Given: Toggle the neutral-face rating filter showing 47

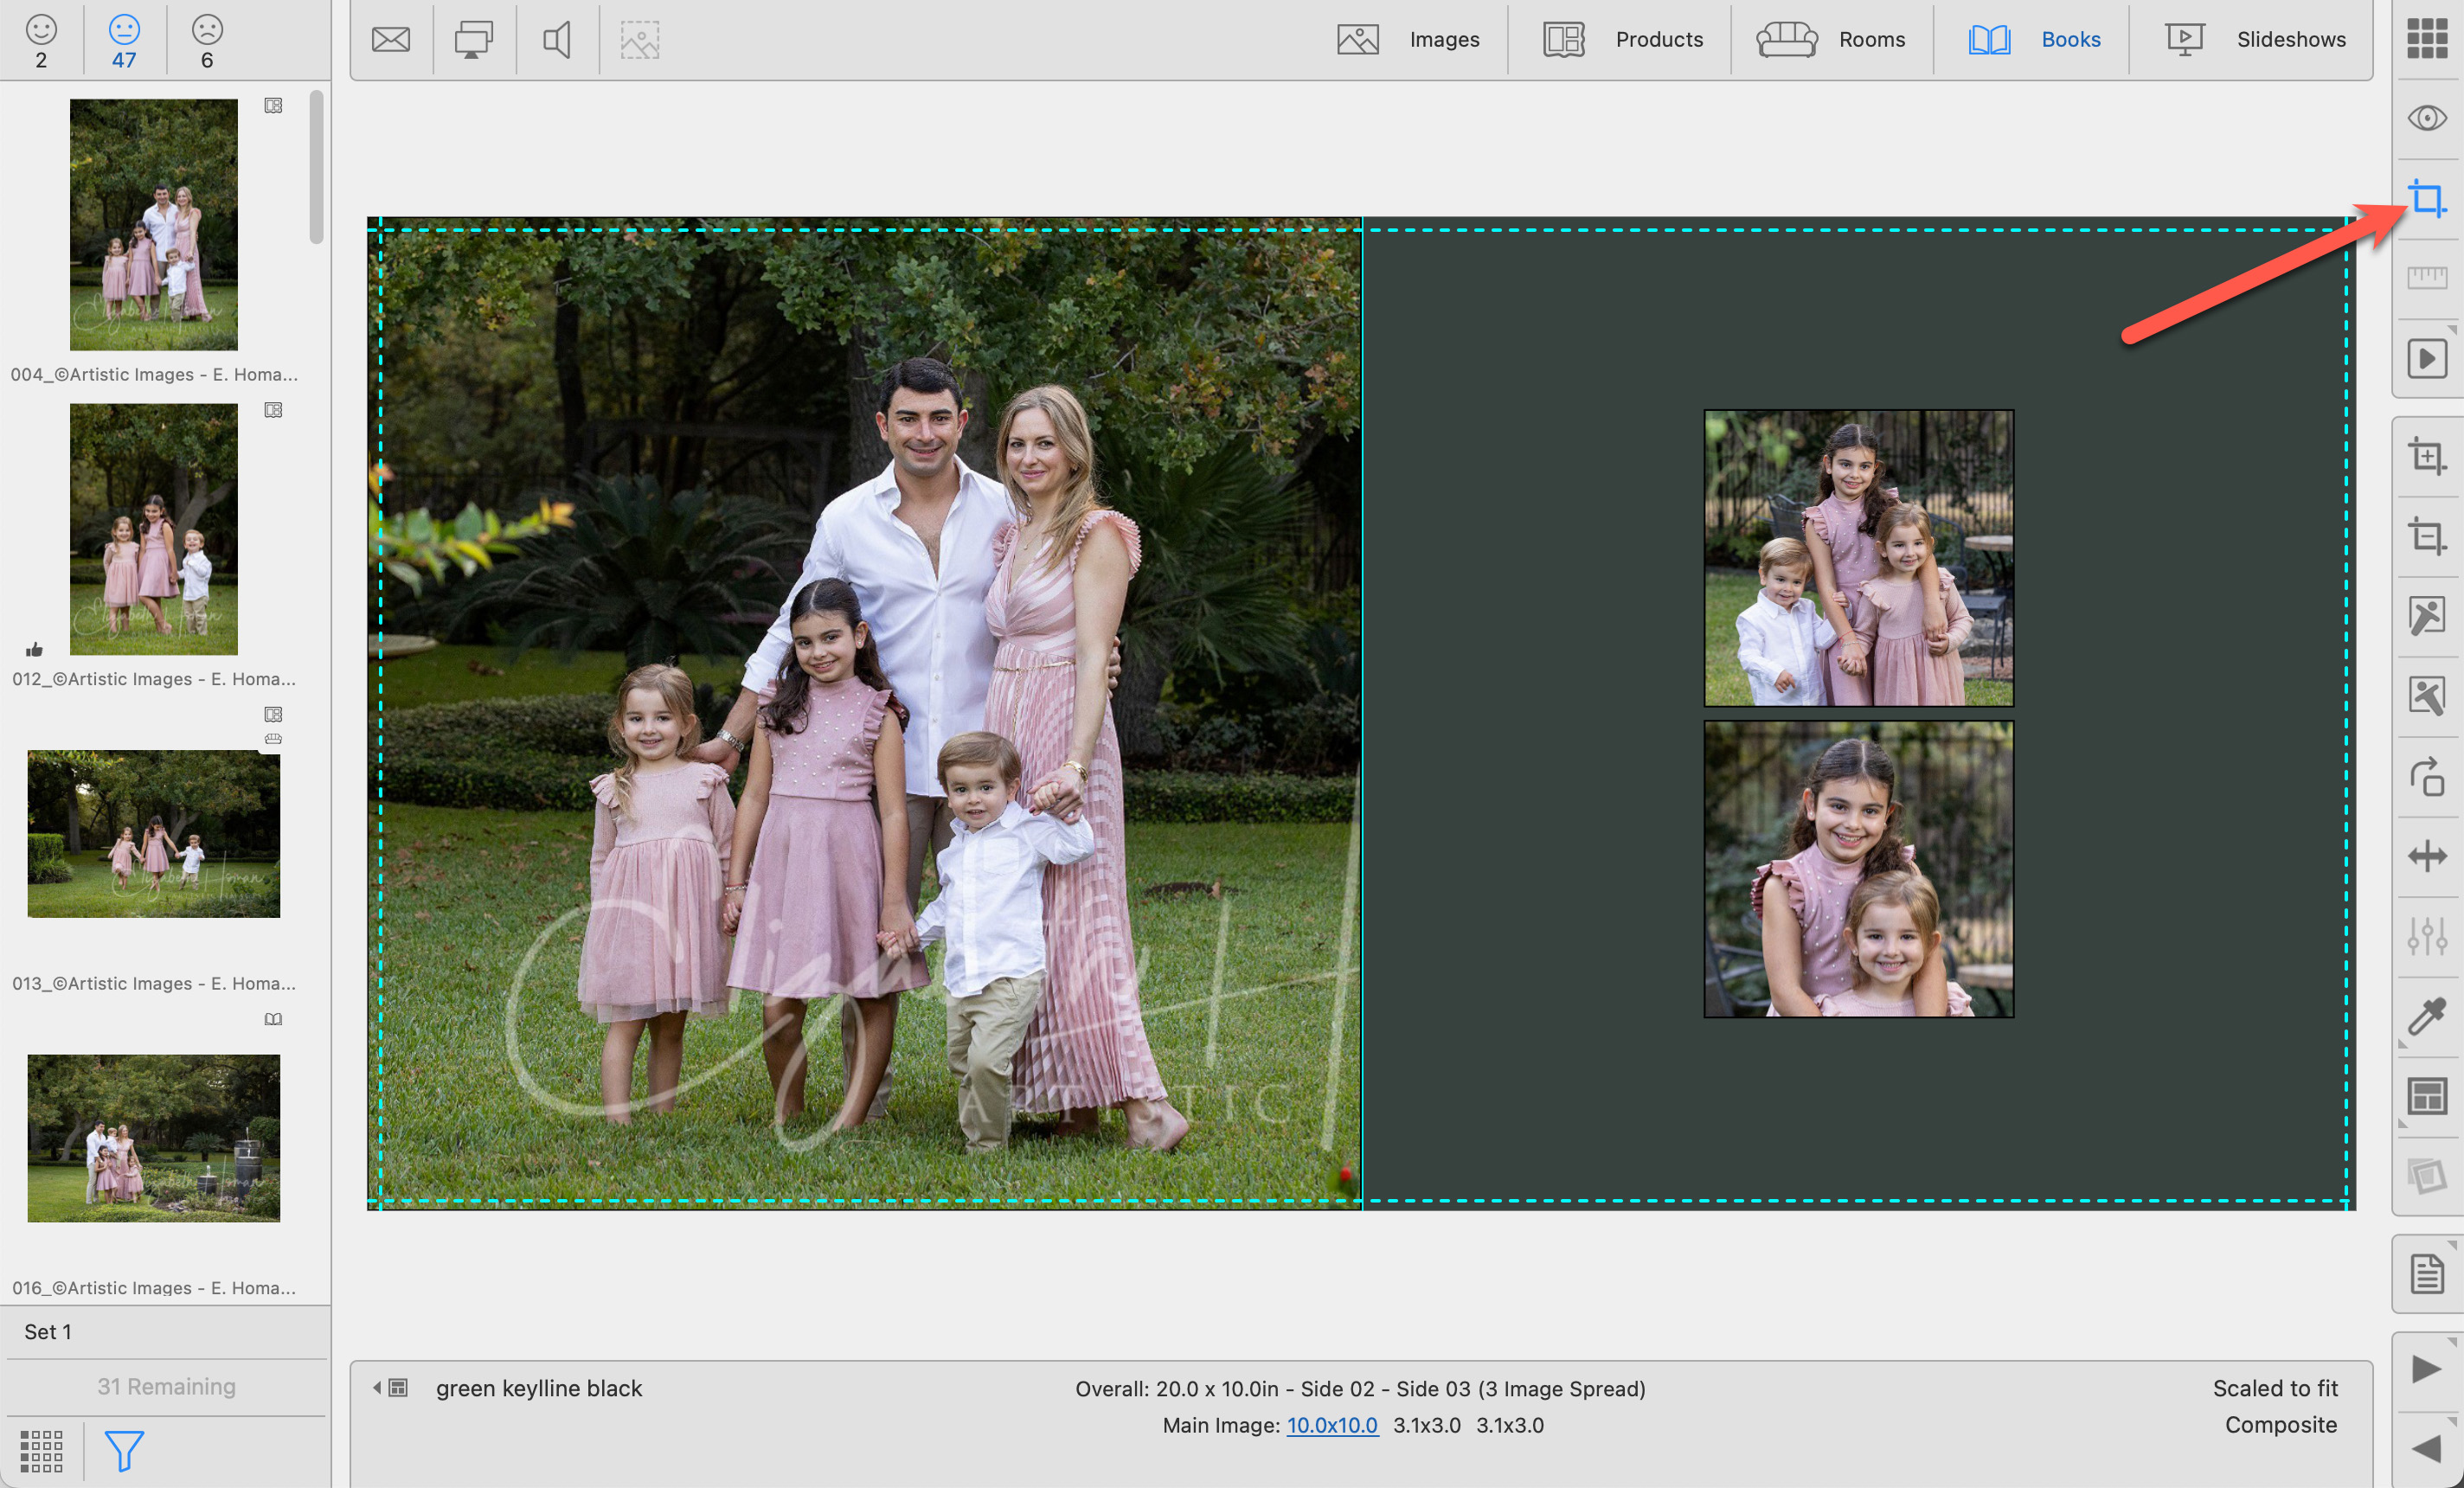Looking at the screenshot, I should (124, 40).
